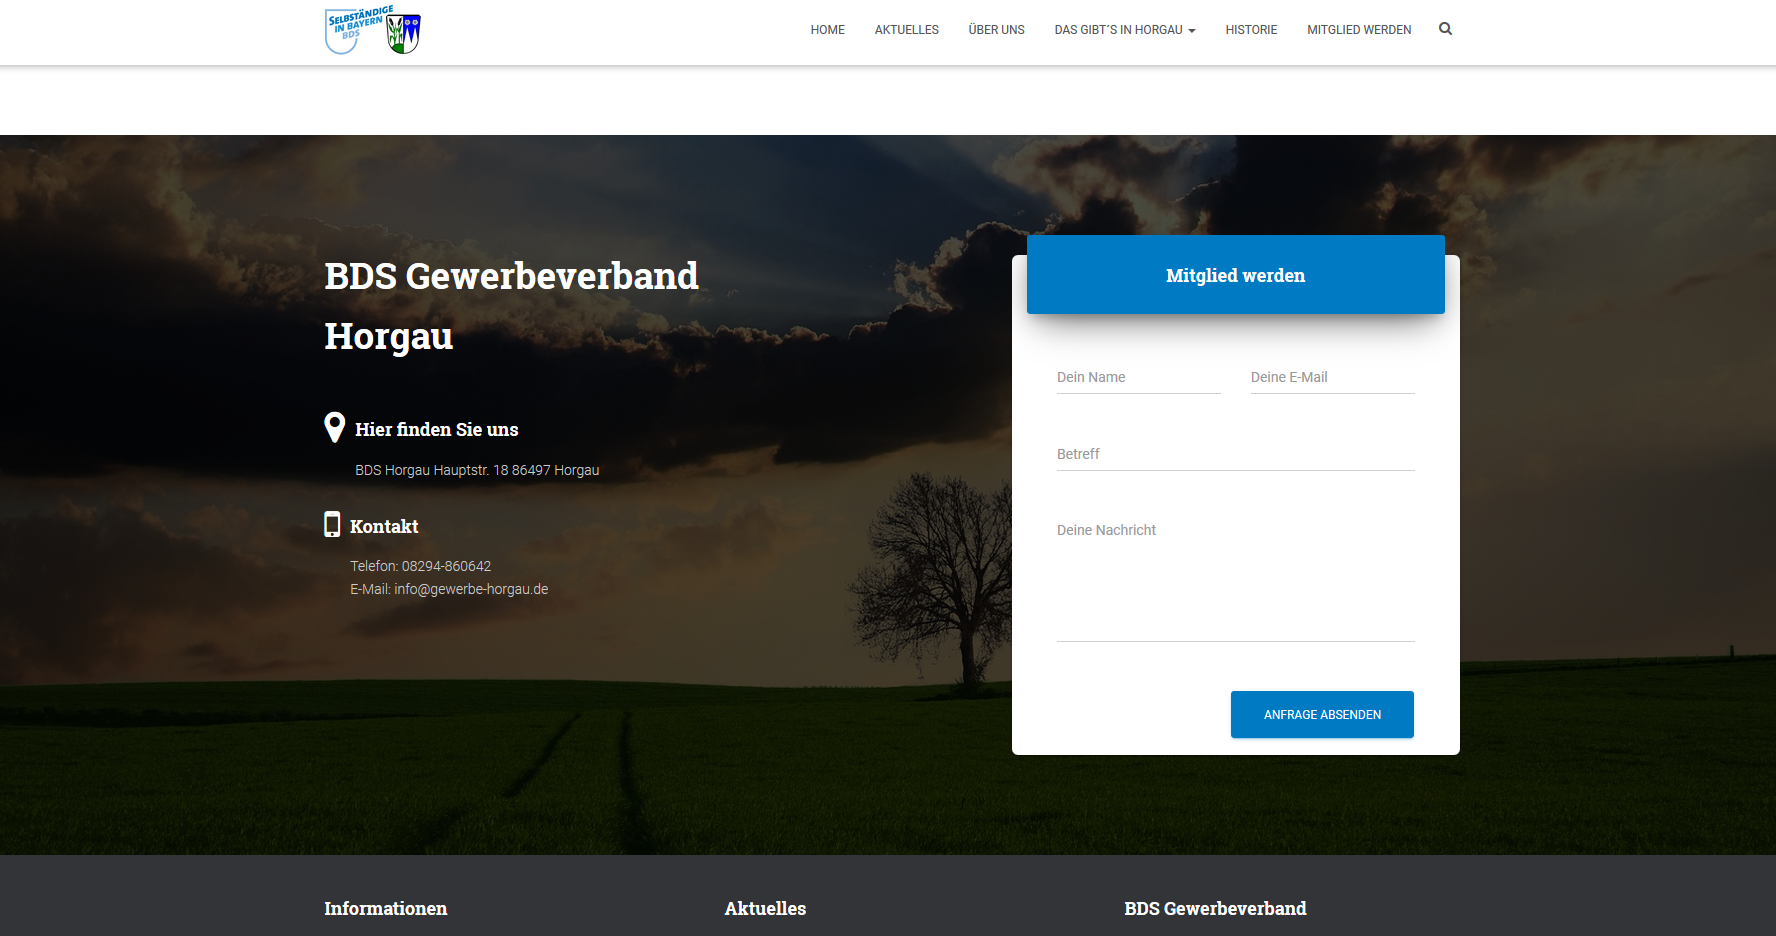1776x936 pixels.
Task: Focus the Dein Name input field
Action: pos(1138,377)
